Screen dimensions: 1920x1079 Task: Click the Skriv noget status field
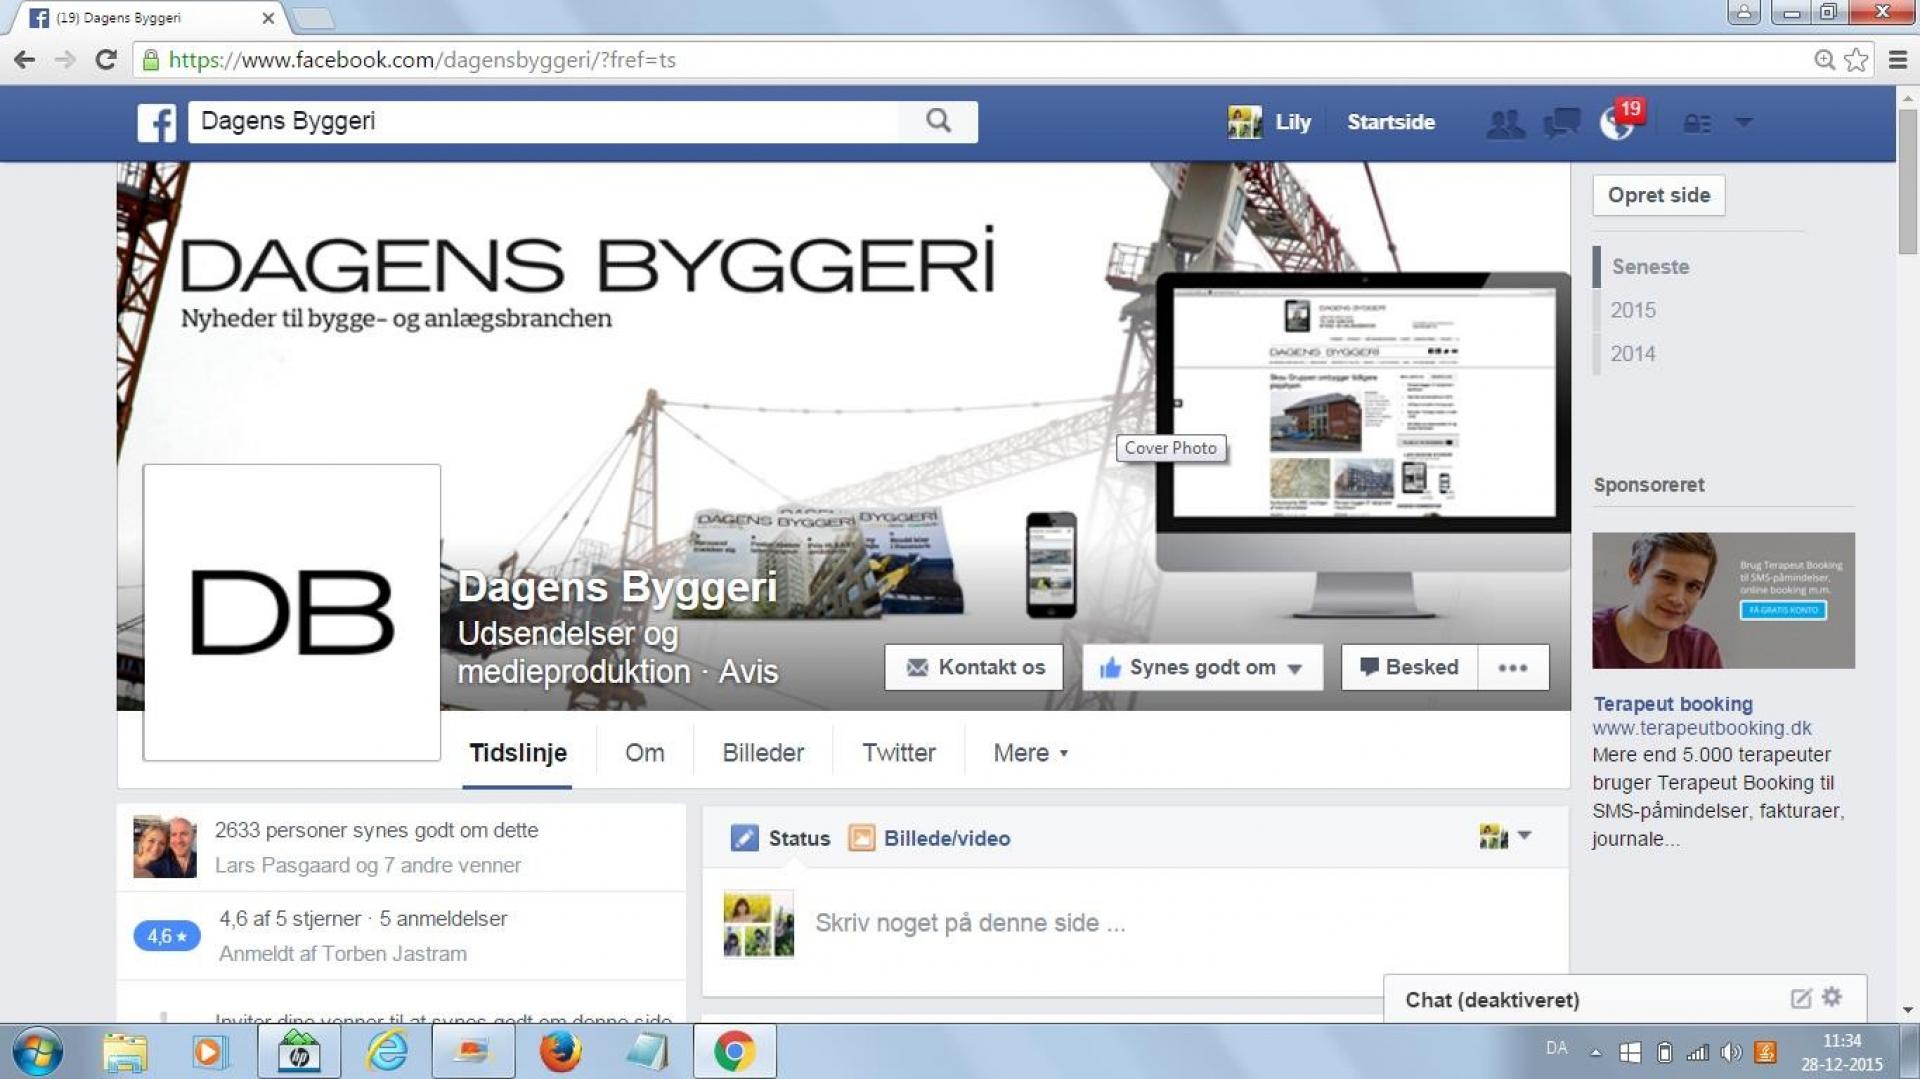(x=970, y=923)
